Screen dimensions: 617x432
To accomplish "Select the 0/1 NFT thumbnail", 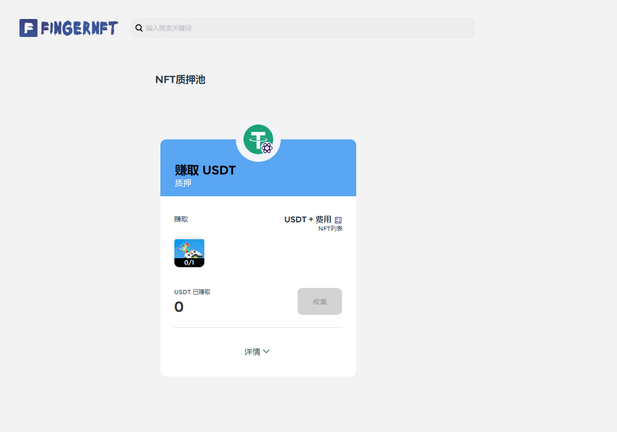I will click(189, 253).
